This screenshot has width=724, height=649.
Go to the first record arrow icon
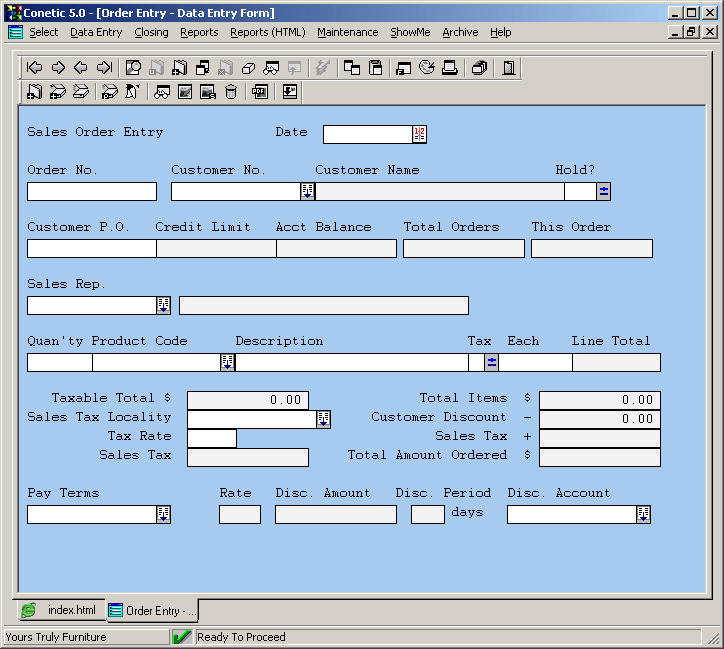(x=35, y=68)
